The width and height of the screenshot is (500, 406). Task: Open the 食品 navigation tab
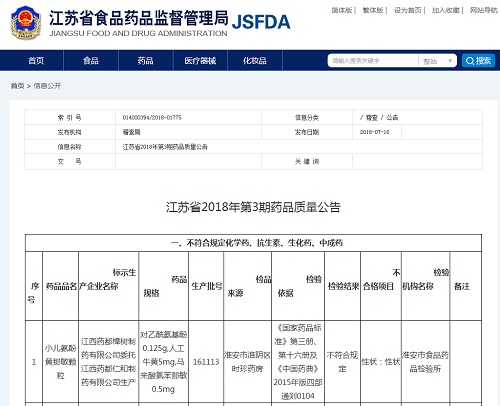[x=91, y=61]
